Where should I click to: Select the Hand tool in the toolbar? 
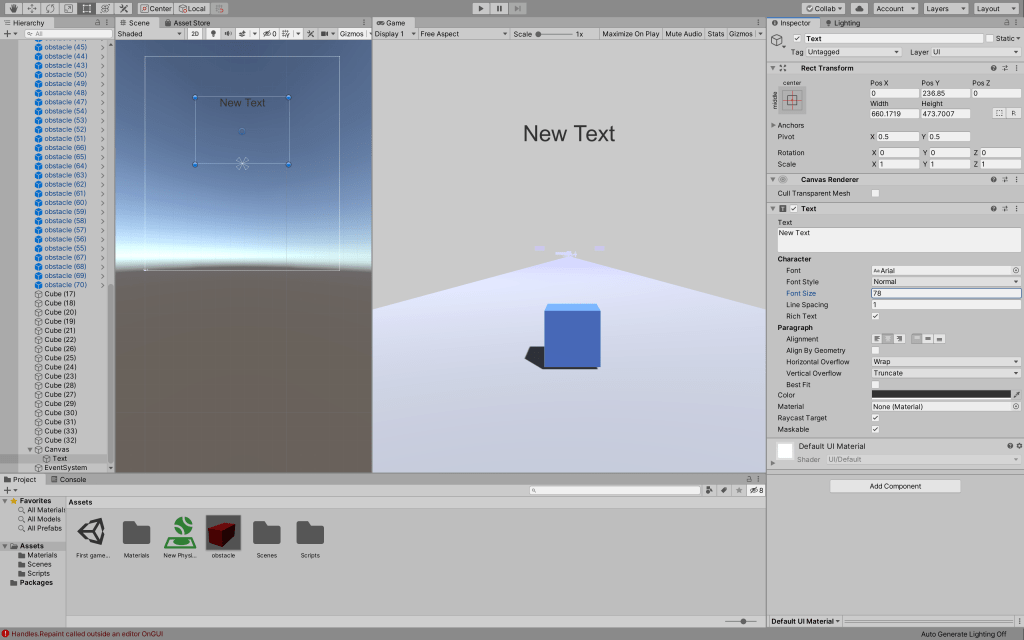point(13,8)
